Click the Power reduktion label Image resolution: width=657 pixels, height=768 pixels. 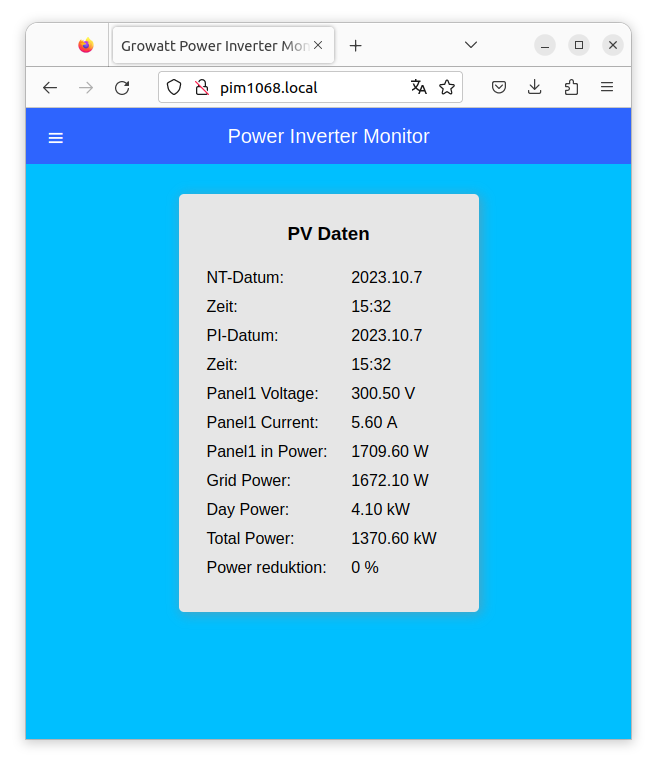click(x=266, y=567)
